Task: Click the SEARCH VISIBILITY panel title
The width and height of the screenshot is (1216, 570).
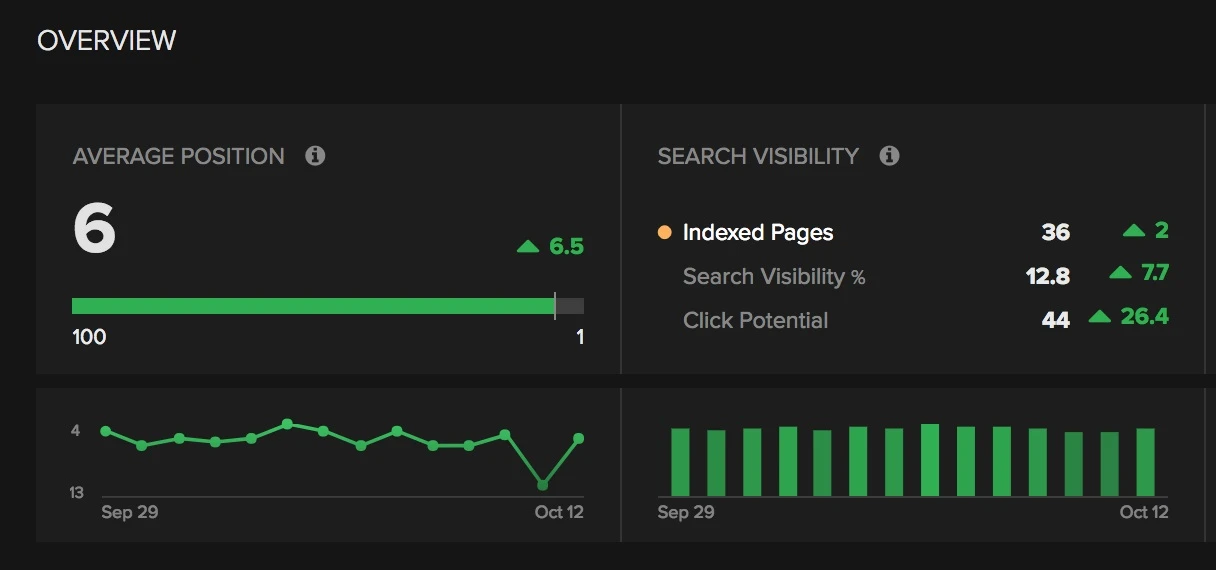Action: (x=758, y=156)
